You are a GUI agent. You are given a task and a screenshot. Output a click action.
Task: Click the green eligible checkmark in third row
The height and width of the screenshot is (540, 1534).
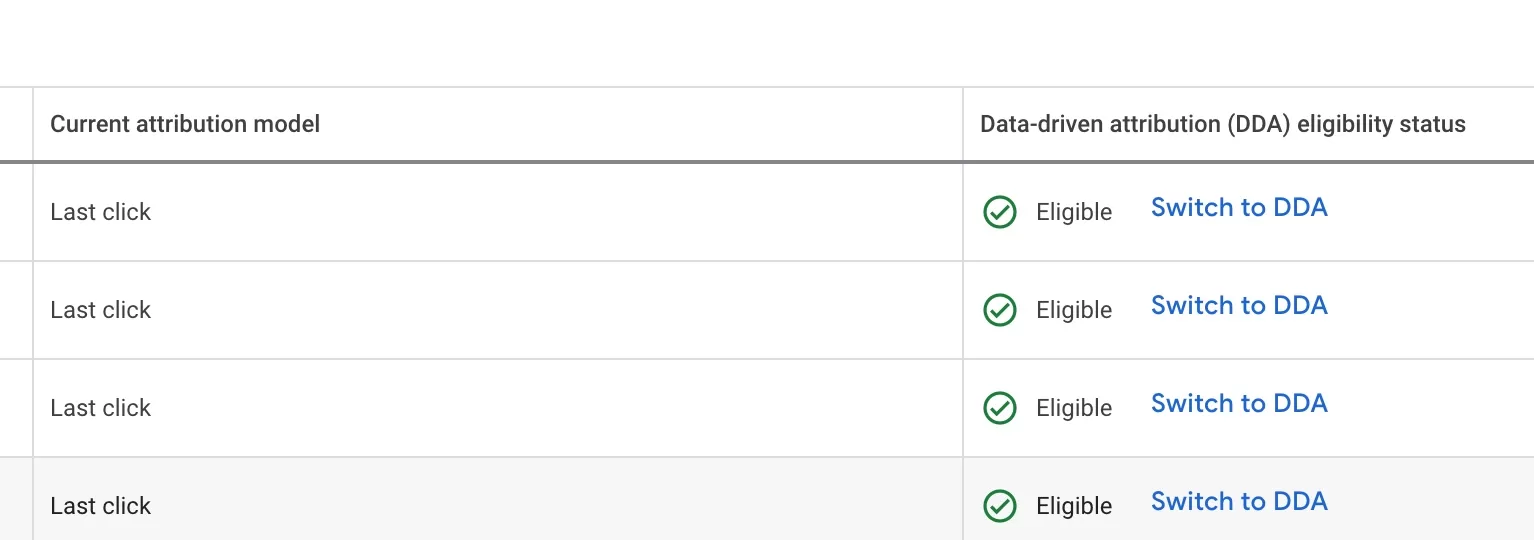coord(999,408)
